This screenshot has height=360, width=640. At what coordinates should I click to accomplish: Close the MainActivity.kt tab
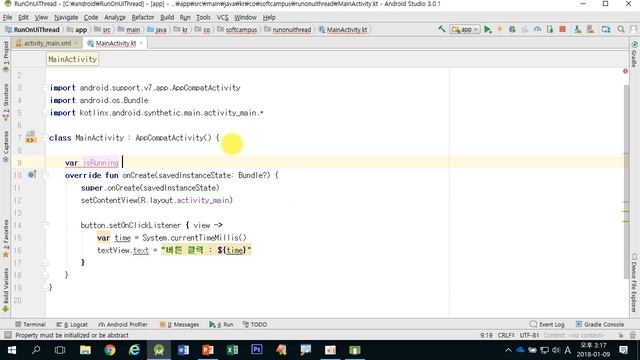(x=141, y=43)
